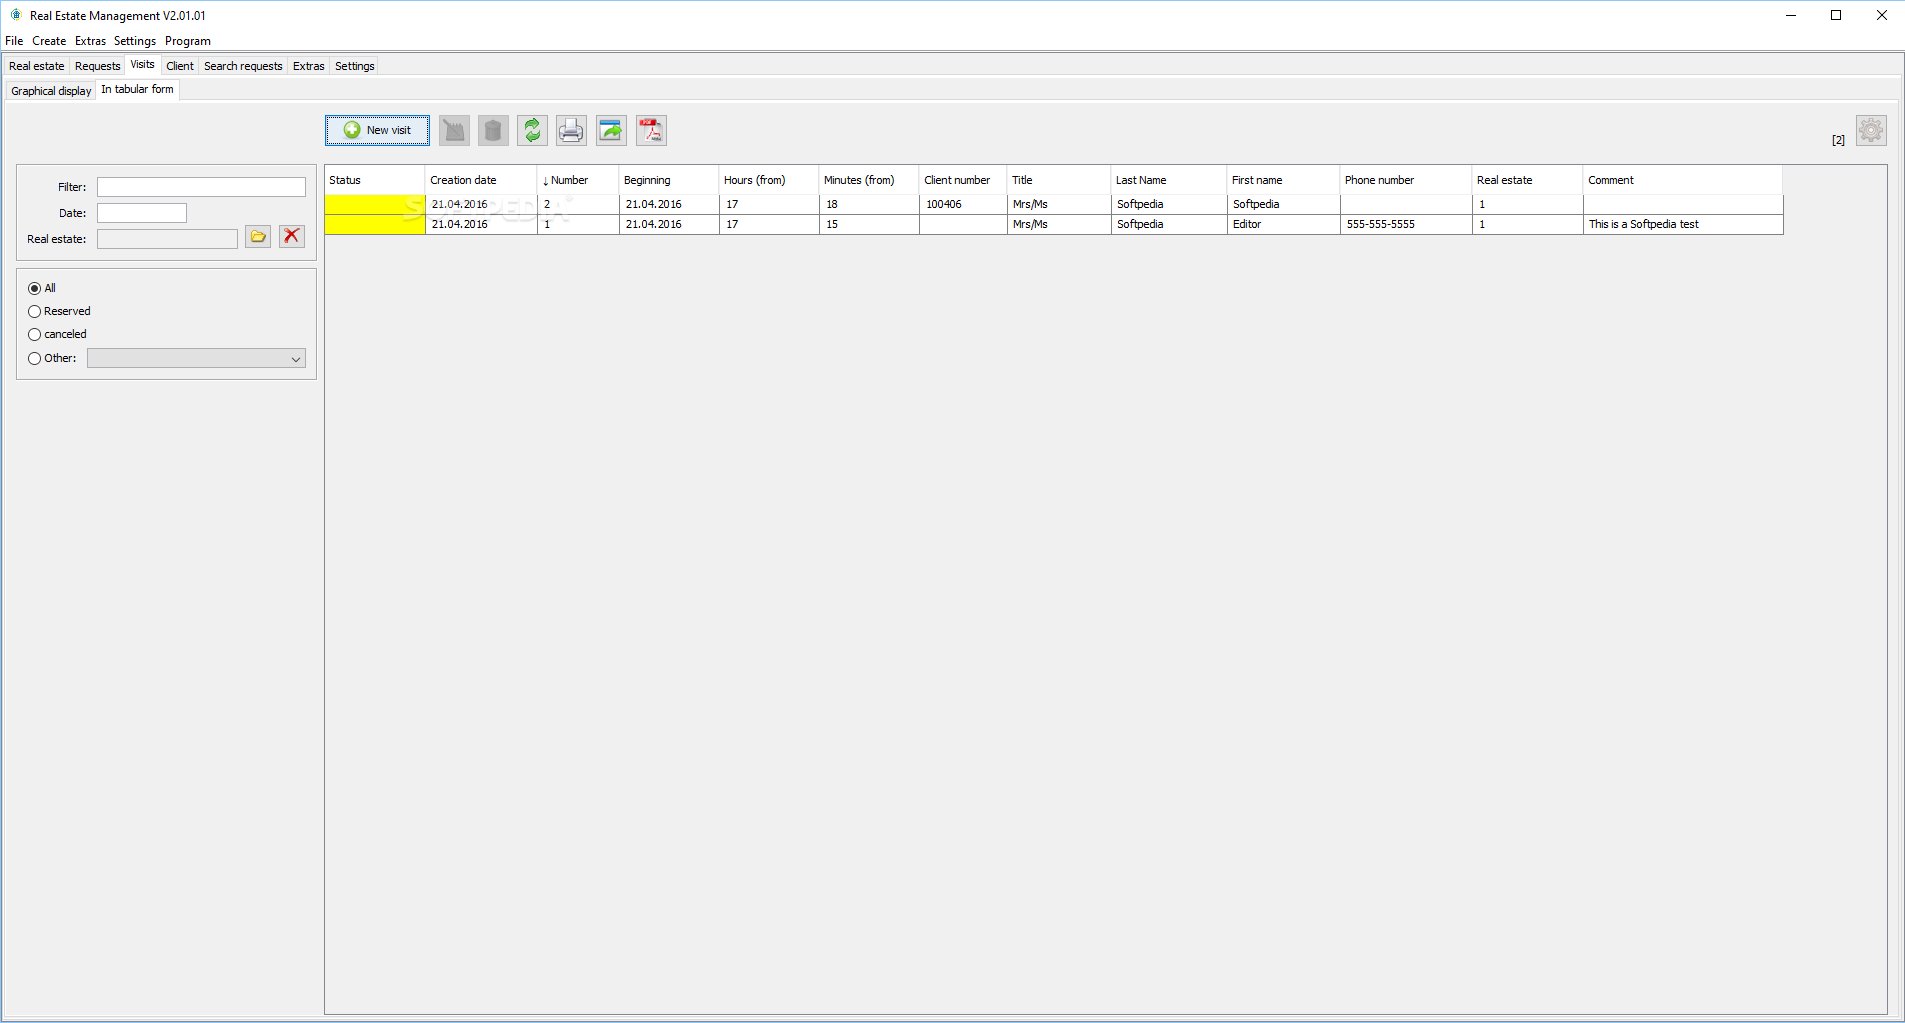Sort by the Beginning column header
1905x1023 pixels.
[x=669, y=180]
